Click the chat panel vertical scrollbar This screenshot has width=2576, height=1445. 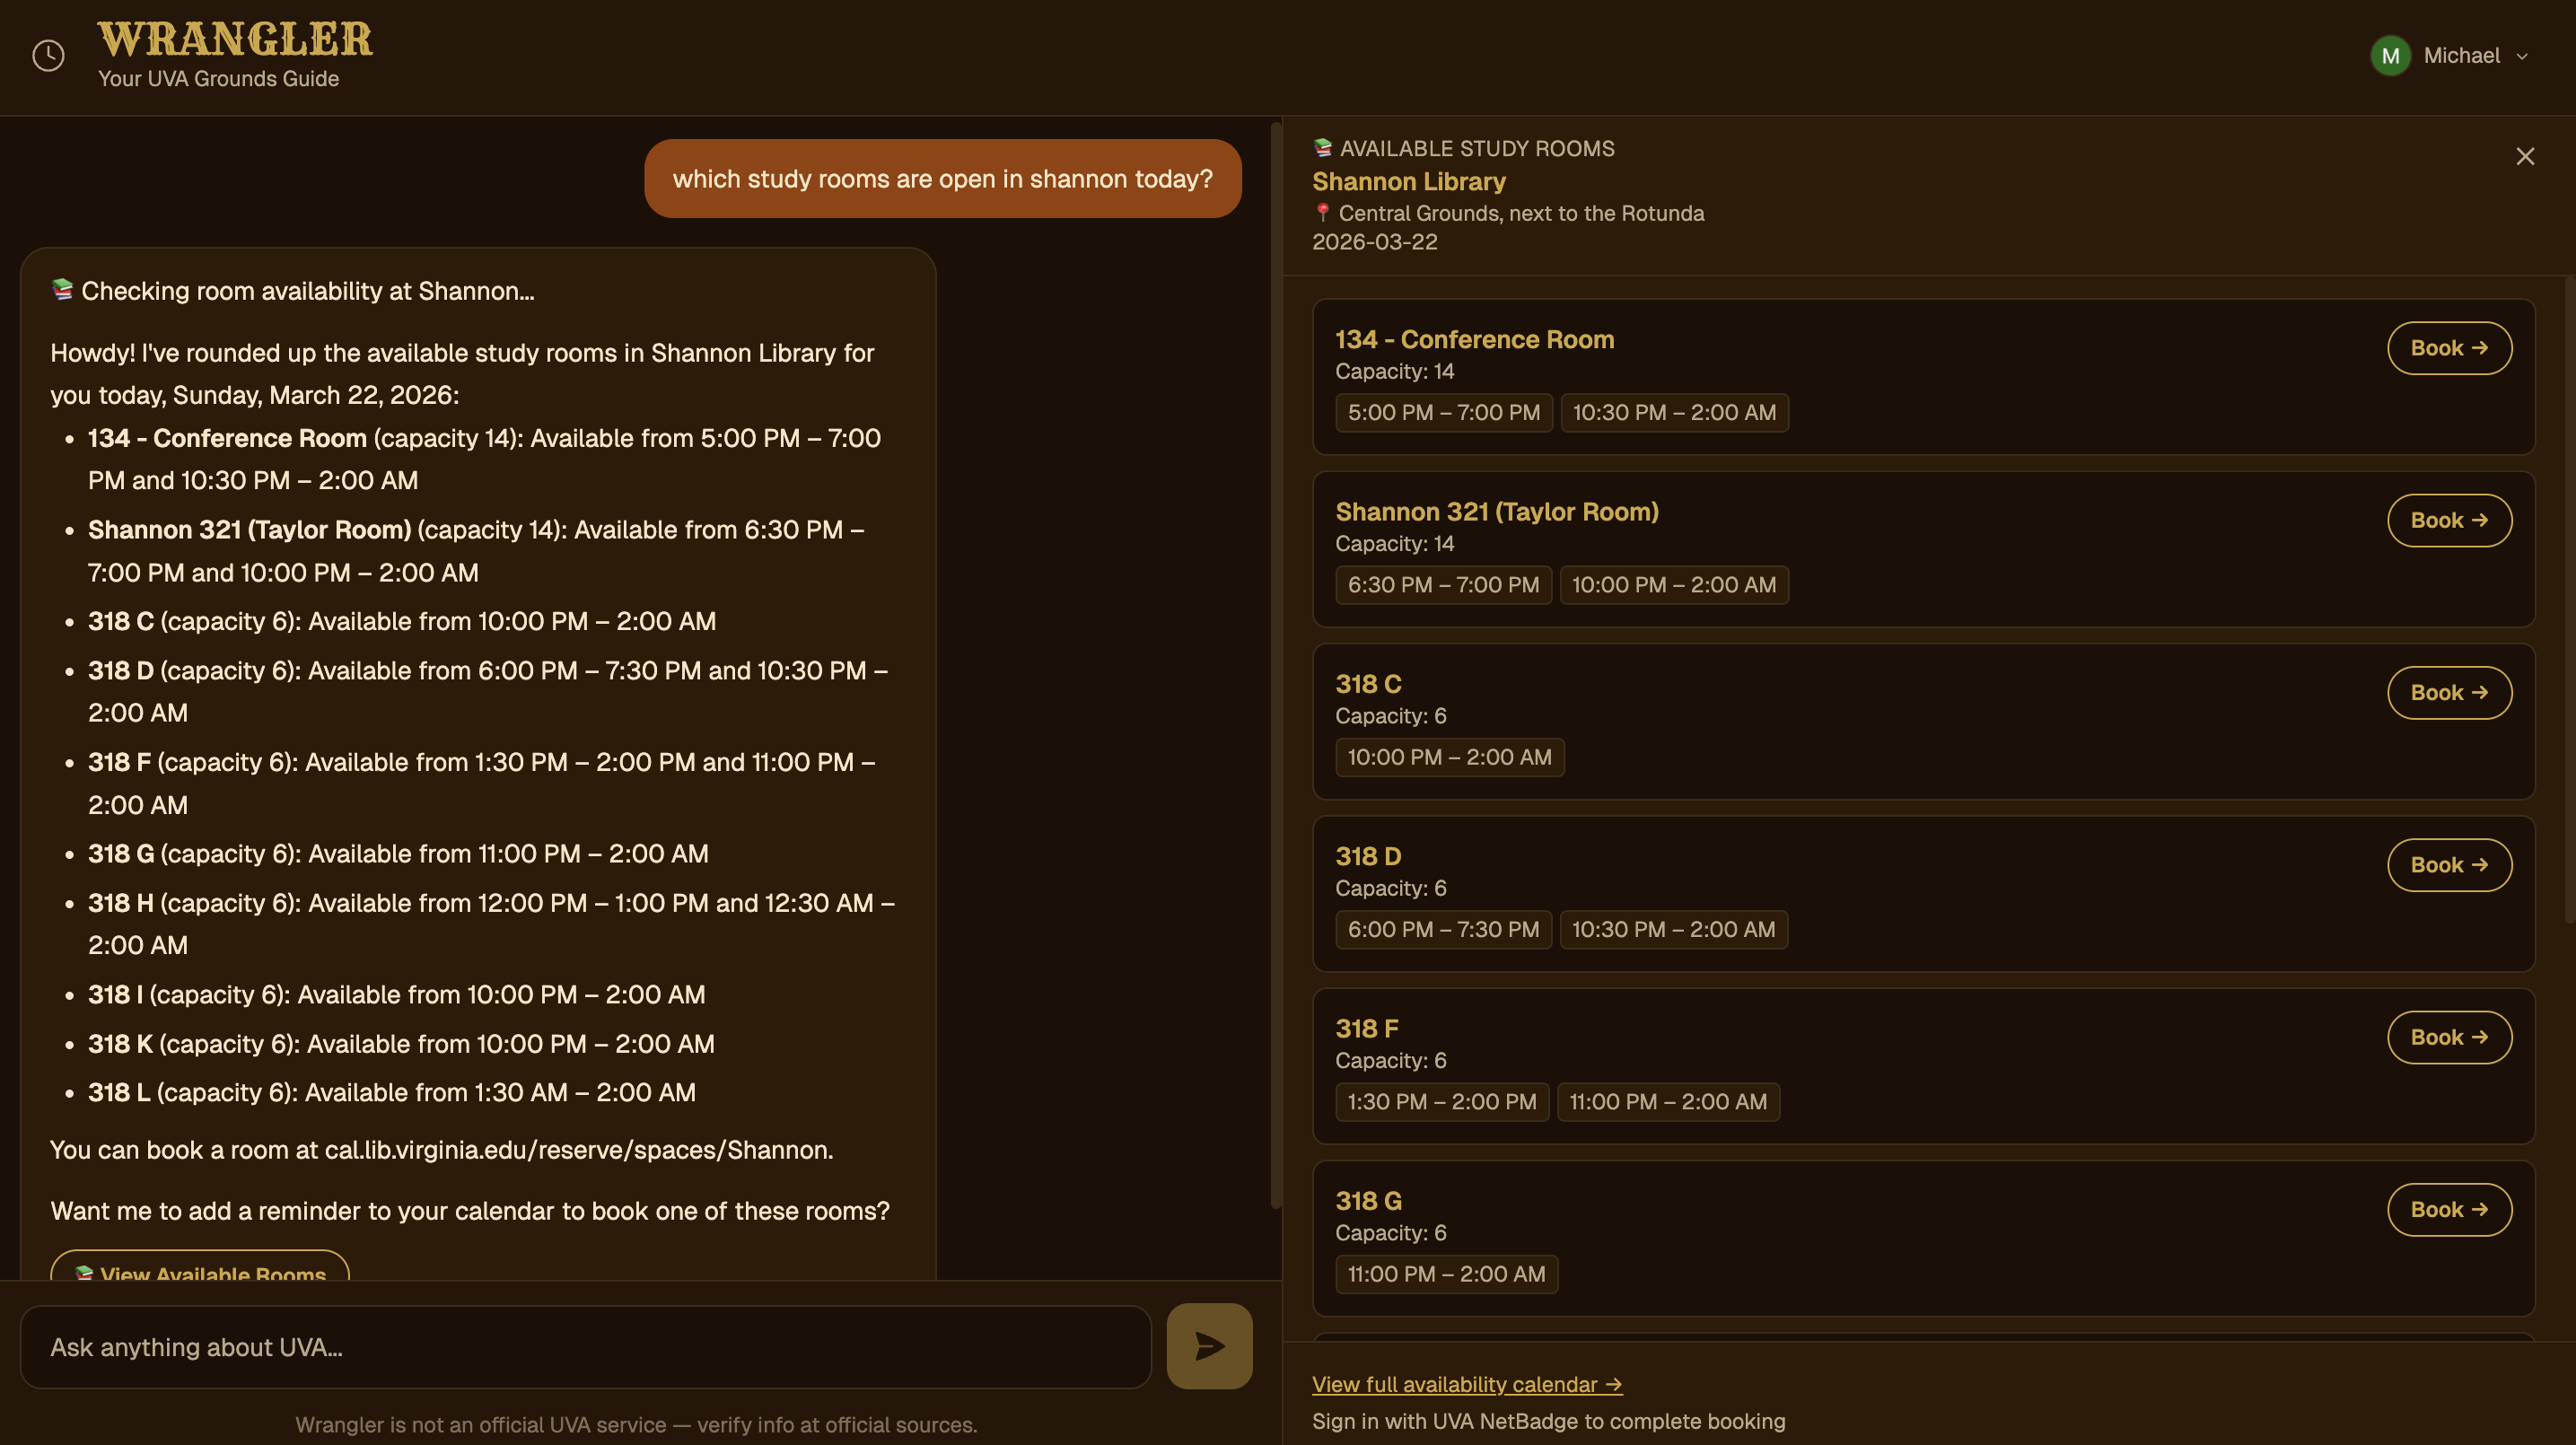tap(1275, 665)
